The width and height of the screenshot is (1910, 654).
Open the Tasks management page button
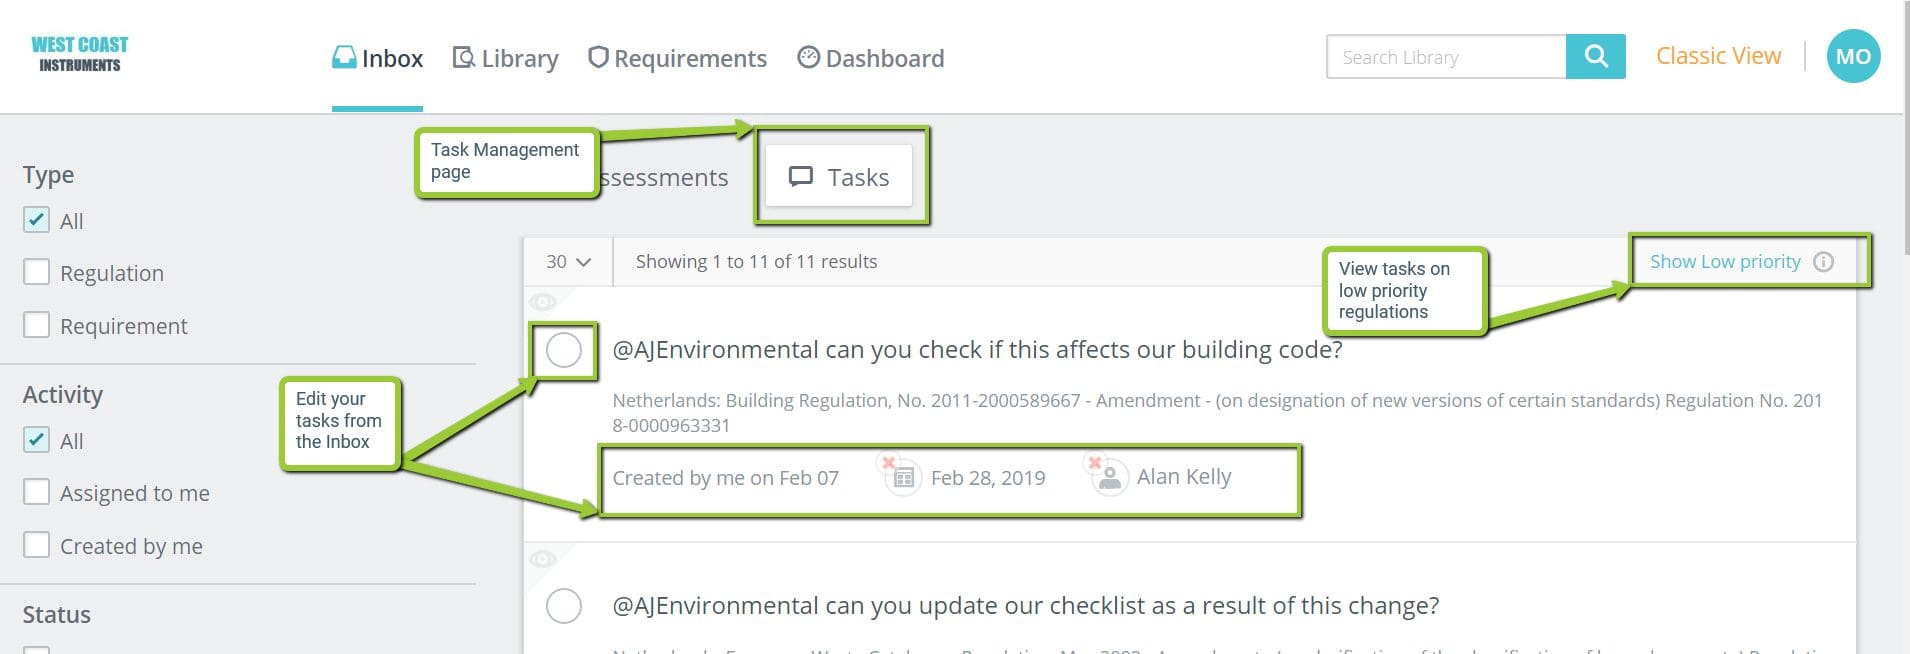click(x=840, y=176)
